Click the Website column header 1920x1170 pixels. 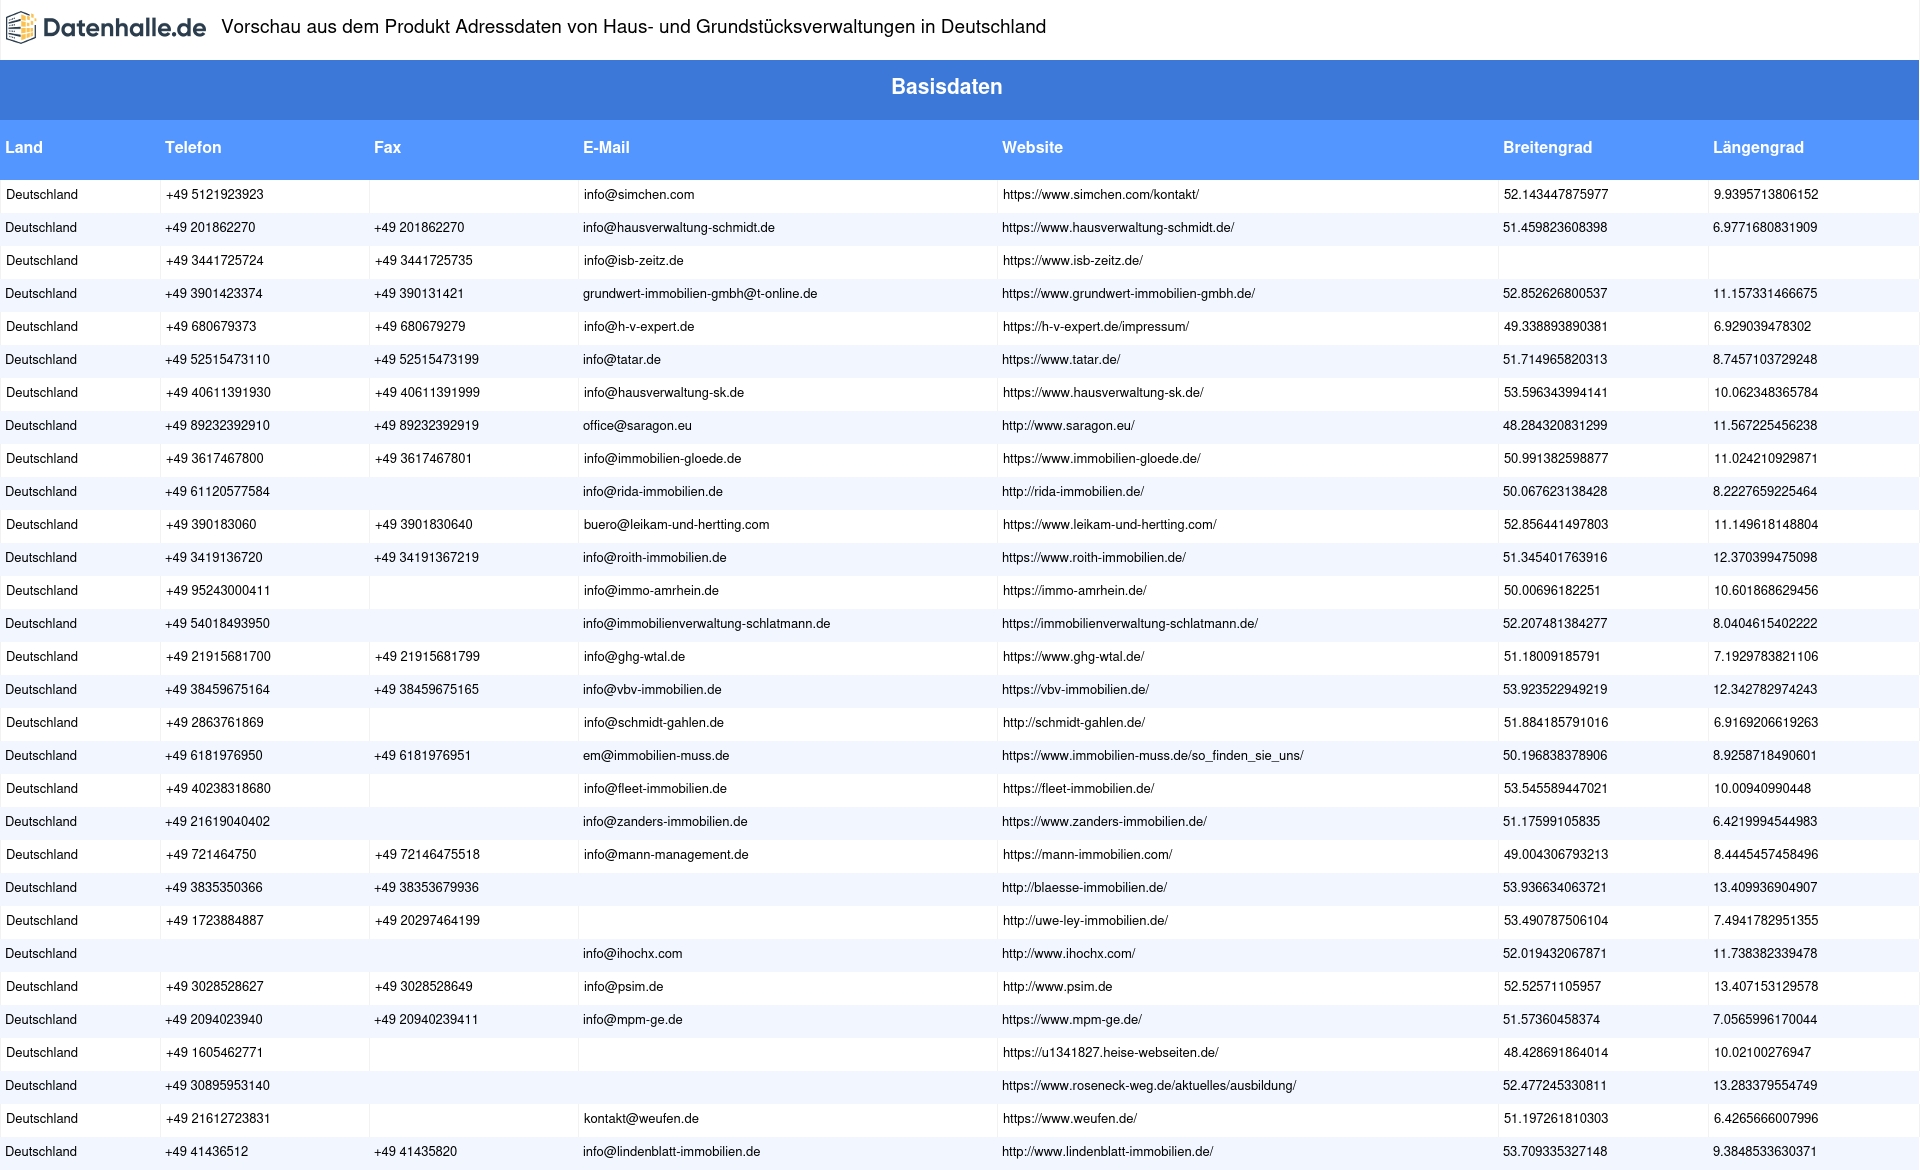pos(1032,147)
